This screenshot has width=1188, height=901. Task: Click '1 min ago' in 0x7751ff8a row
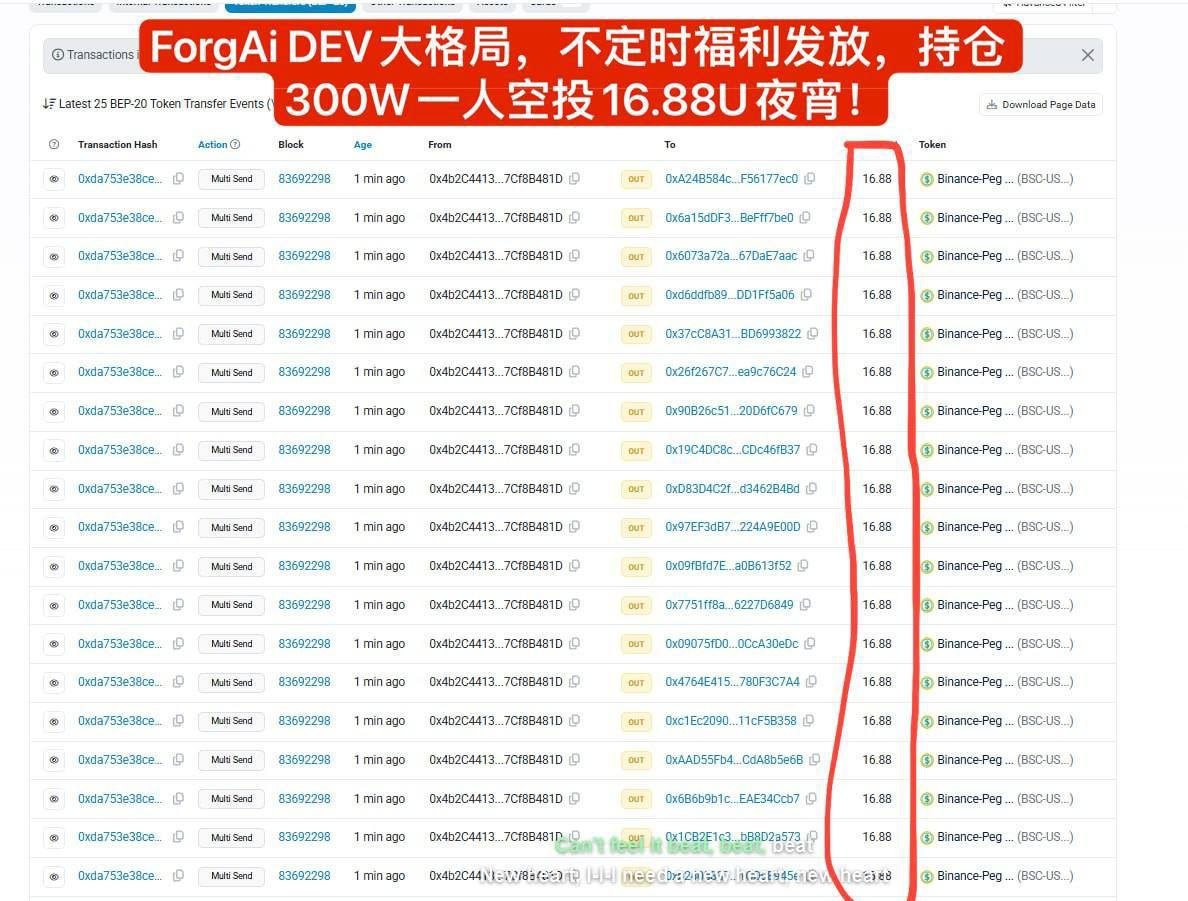[379, 605]
